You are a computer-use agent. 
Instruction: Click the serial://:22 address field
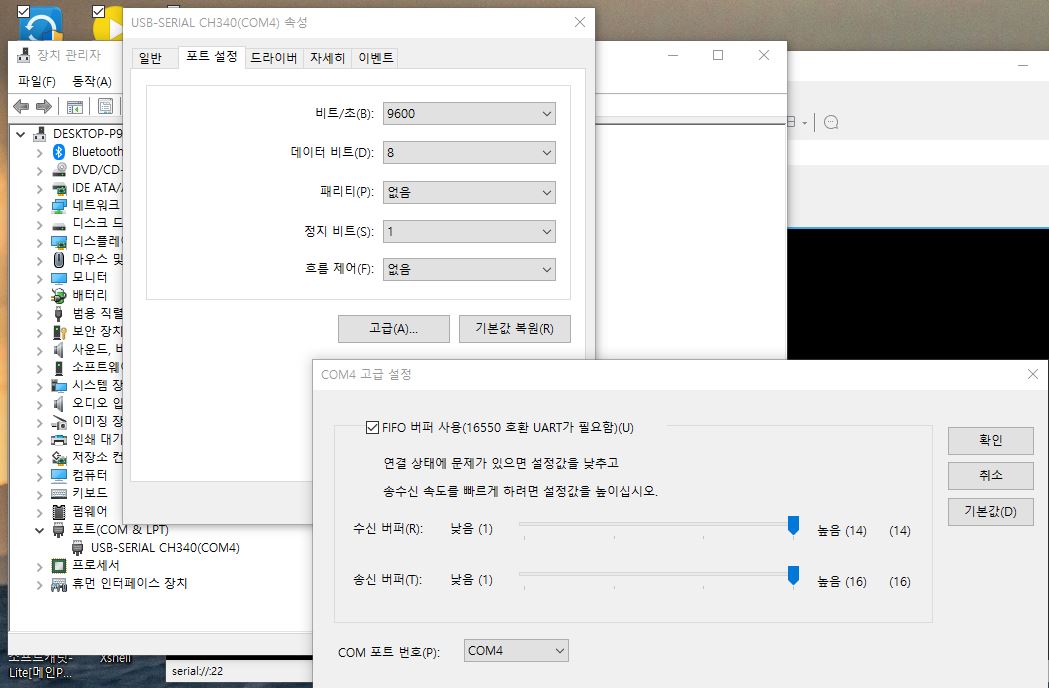[240, 671]
